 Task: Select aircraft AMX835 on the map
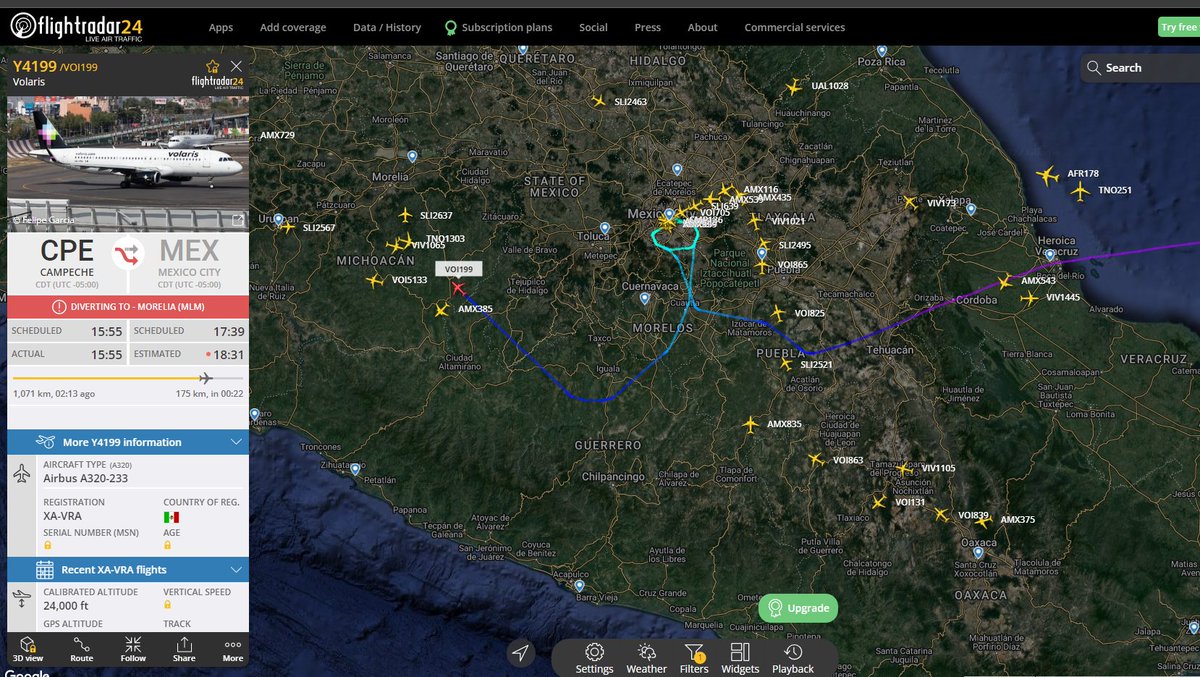(751, 425)
